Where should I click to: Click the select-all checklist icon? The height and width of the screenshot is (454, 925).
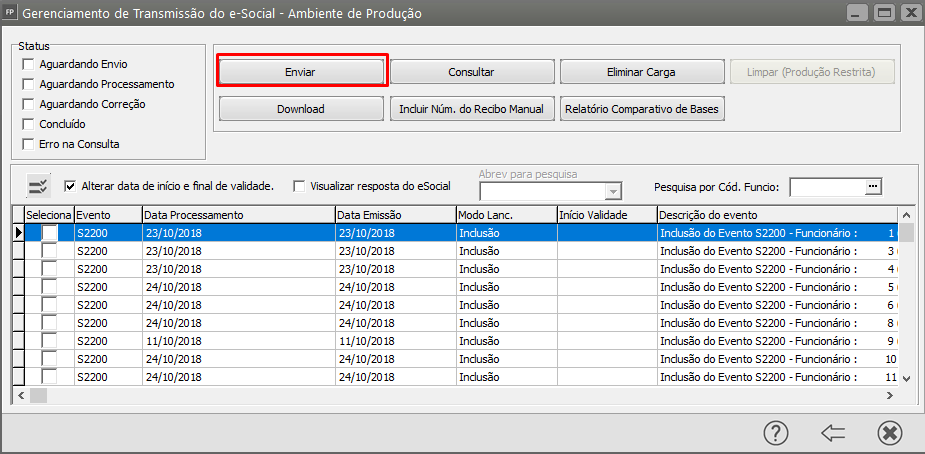pyautogui.click(x=38, y=186)
